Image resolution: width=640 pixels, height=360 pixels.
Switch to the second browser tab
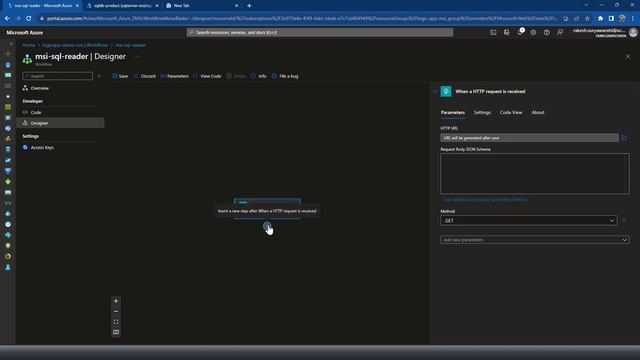click(122, 6)
